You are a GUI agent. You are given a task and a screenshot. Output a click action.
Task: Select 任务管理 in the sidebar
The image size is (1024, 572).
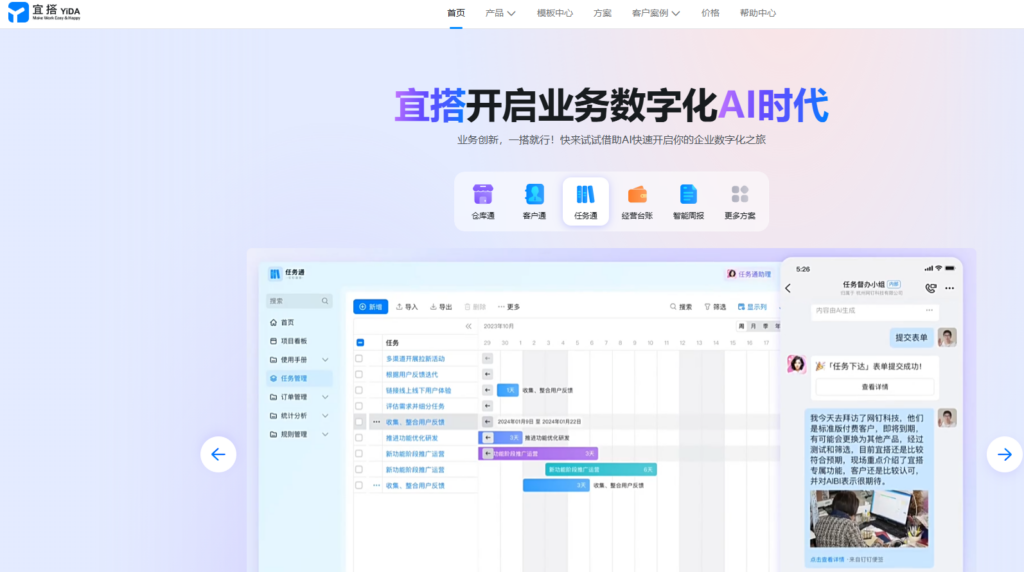click(299, 378)
